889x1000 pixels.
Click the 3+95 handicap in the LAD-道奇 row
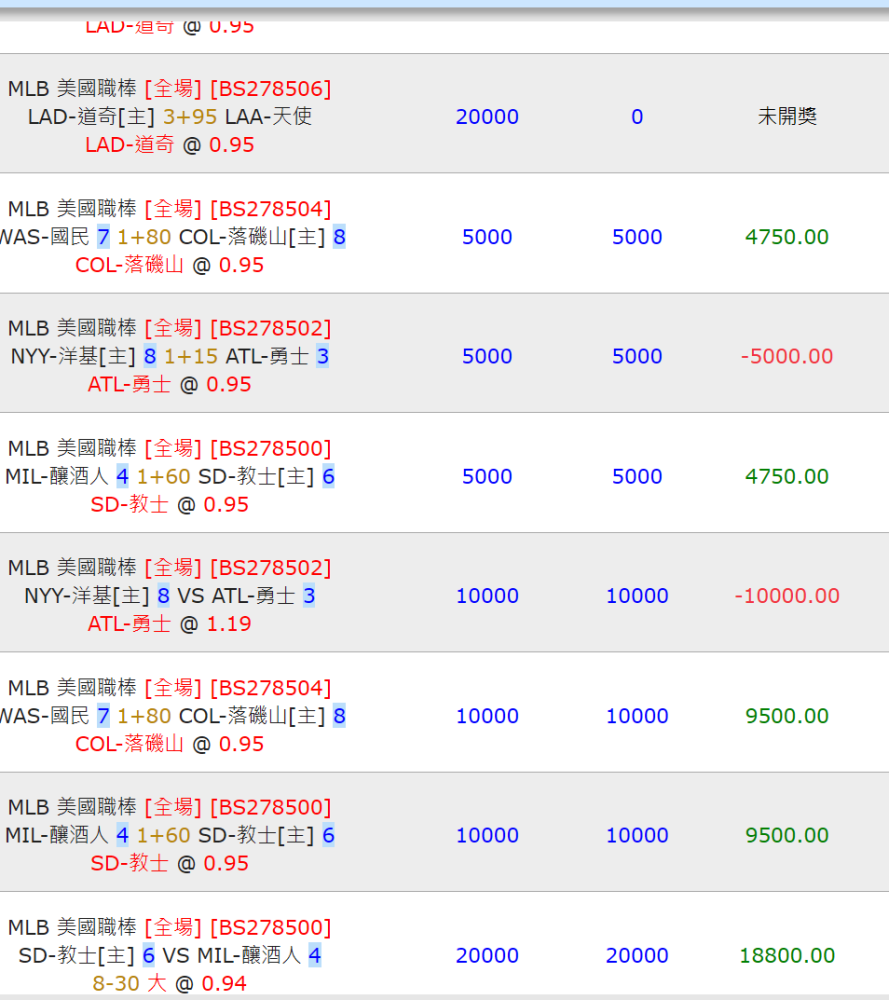pos(190,117)
